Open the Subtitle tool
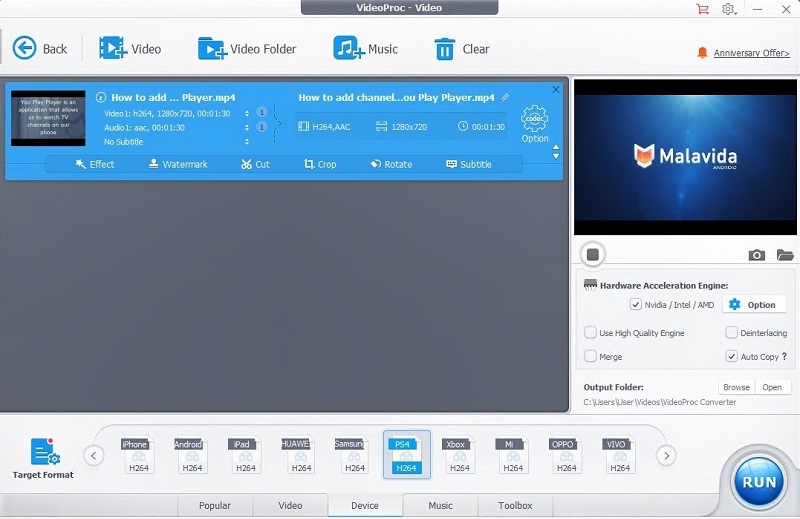This screenshot has height=519, width=800. pyautogui.click(x=469, y=164)
